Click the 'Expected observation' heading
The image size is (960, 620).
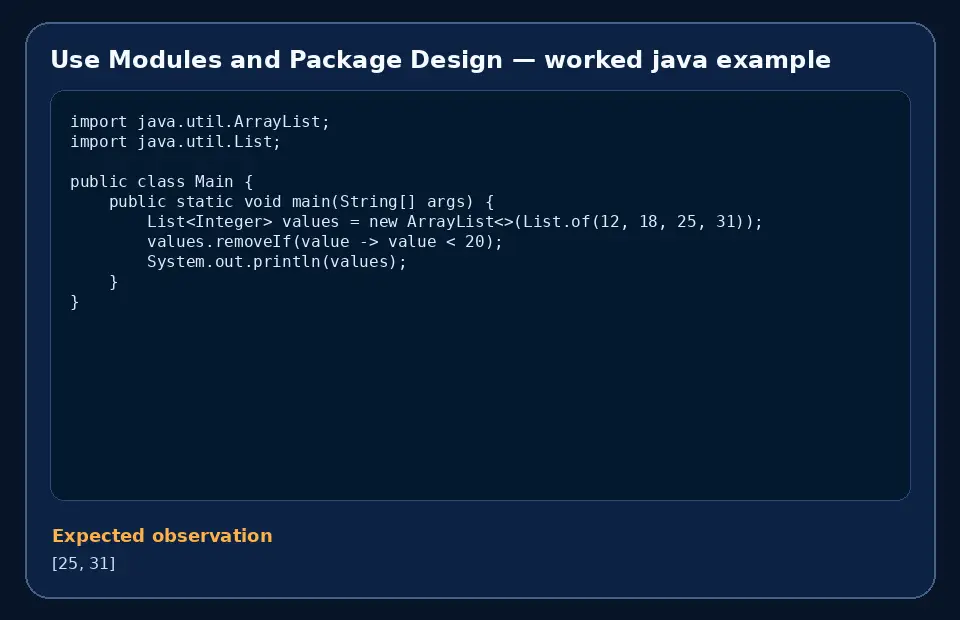click(x=162, y=536)
